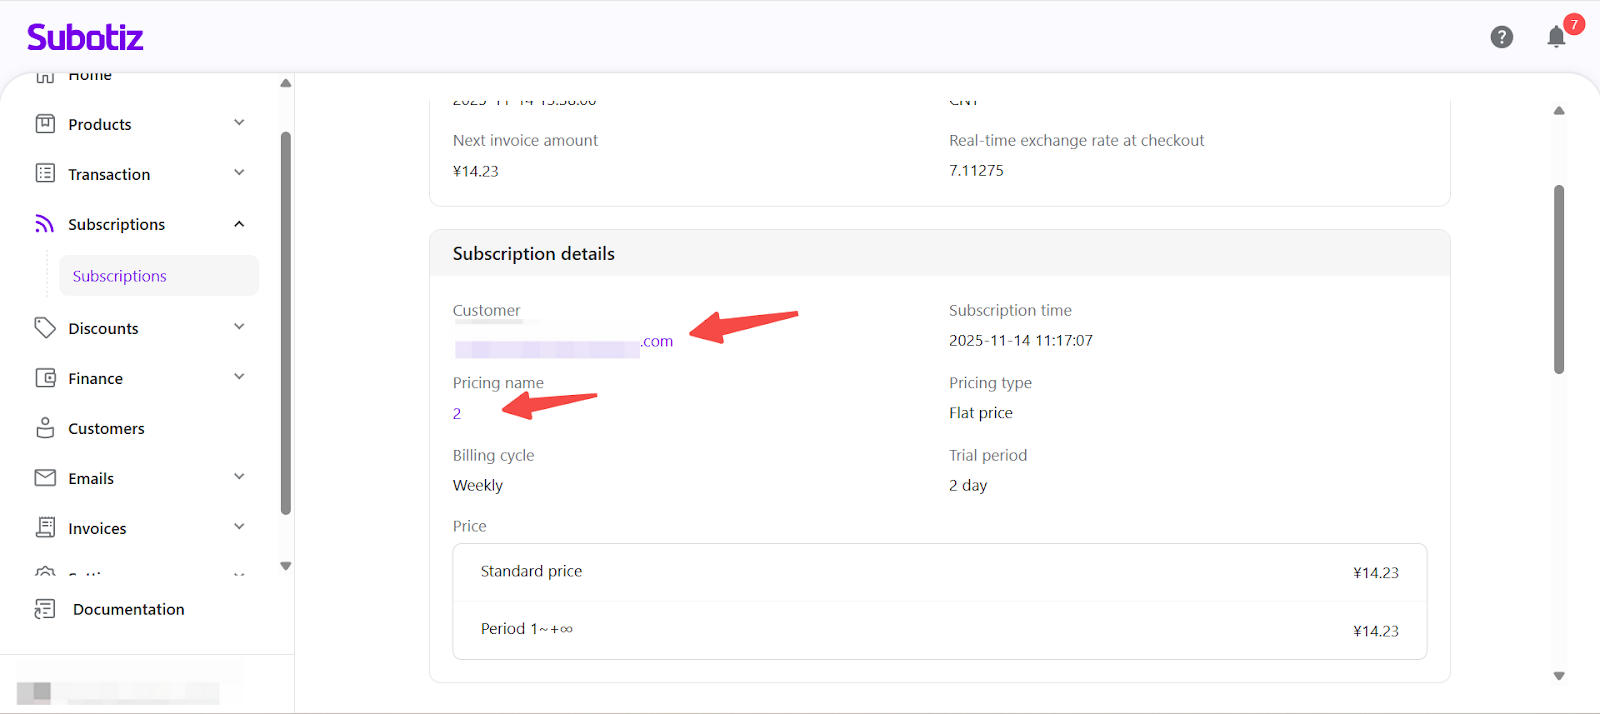Click the Products box icon
The image size is (1600, 714).
click(45, 124)
